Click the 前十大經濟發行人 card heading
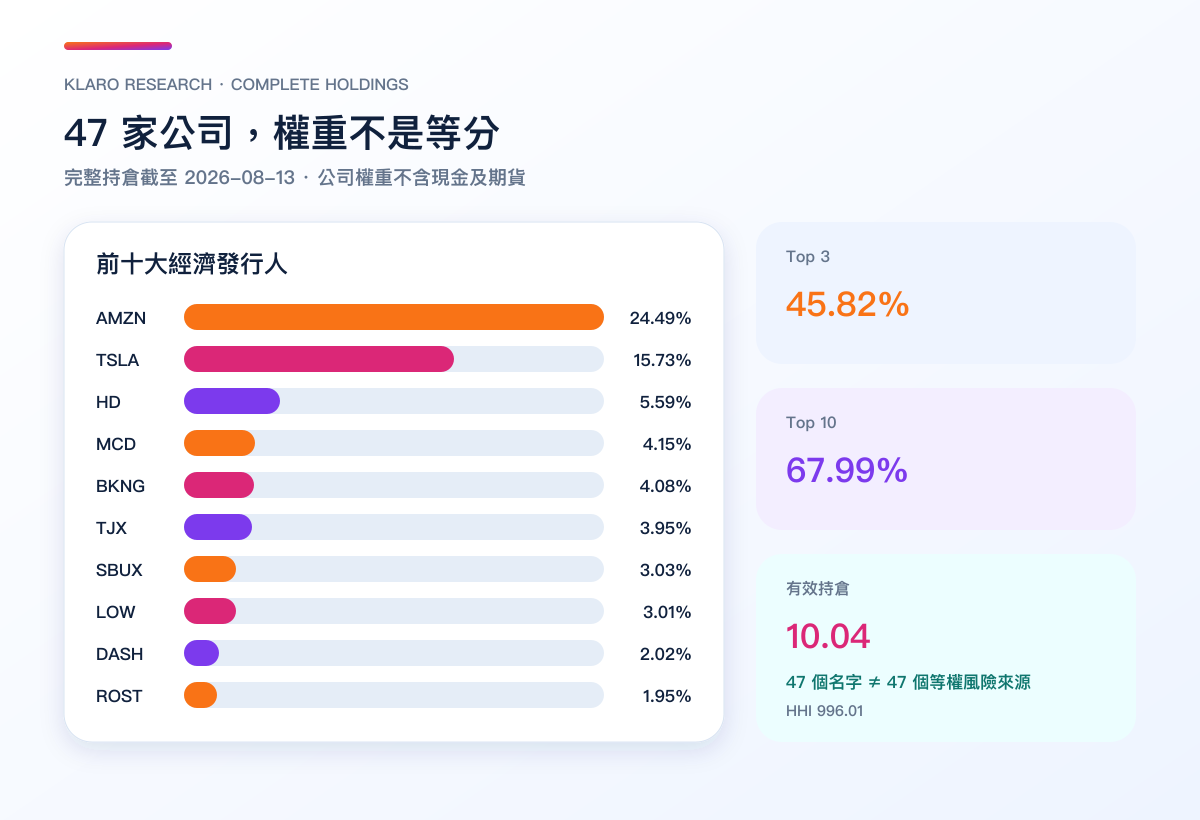 192,264
